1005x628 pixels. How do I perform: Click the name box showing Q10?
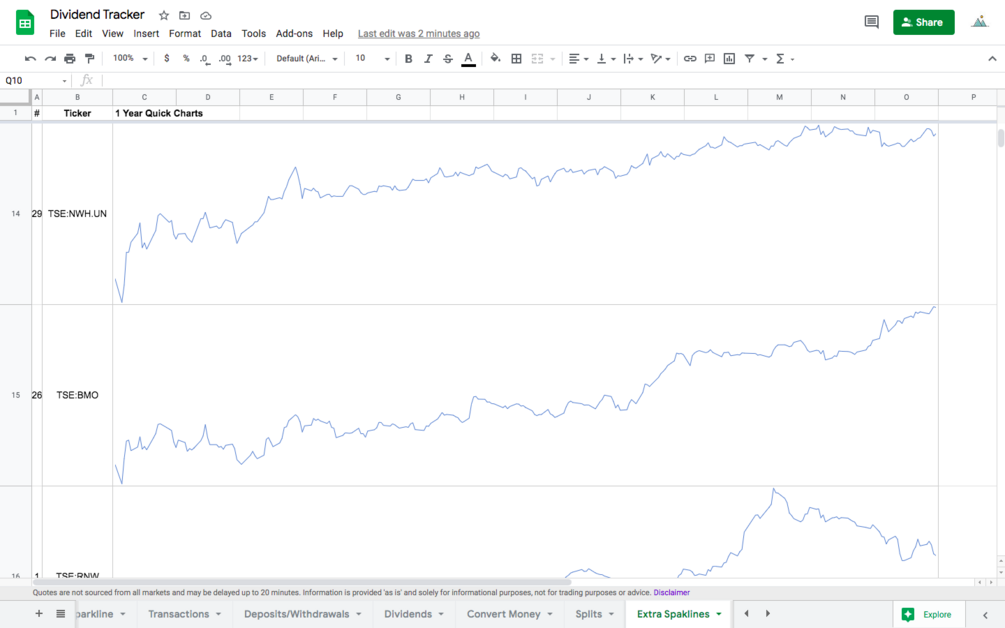tap(35, 80)
